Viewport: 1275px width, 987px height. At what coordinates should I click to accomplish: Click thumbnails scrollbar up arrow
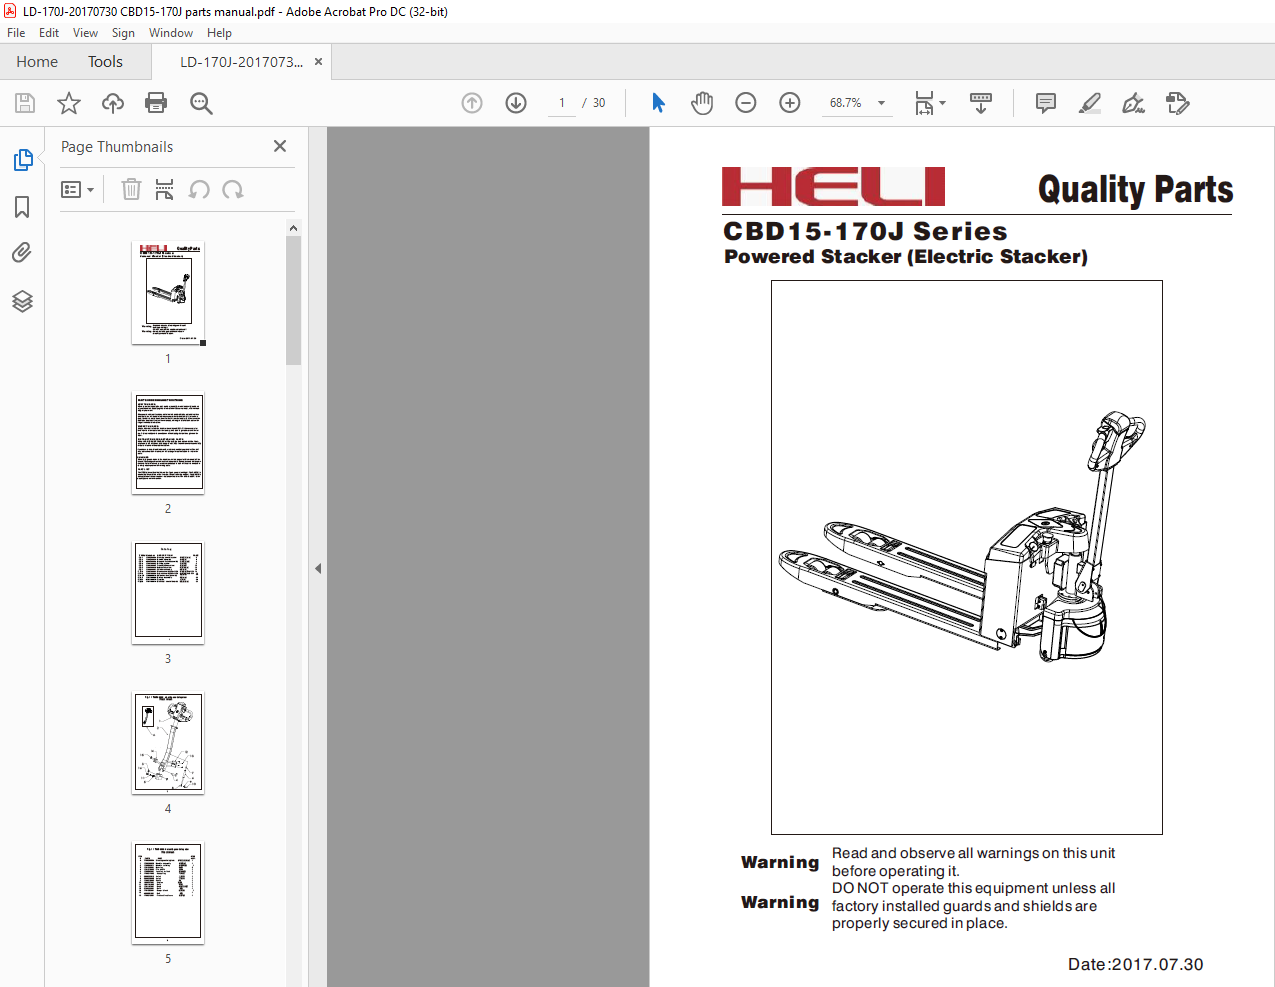(x=293, y=228)
